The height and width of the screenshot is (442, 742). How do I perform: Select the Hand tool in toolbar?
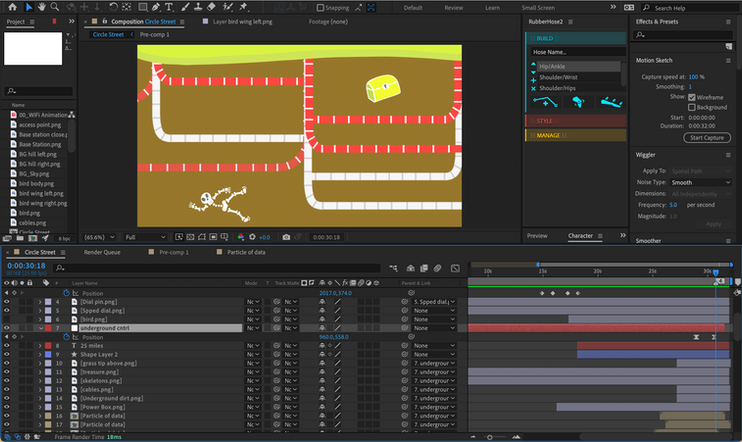(41, 7)
